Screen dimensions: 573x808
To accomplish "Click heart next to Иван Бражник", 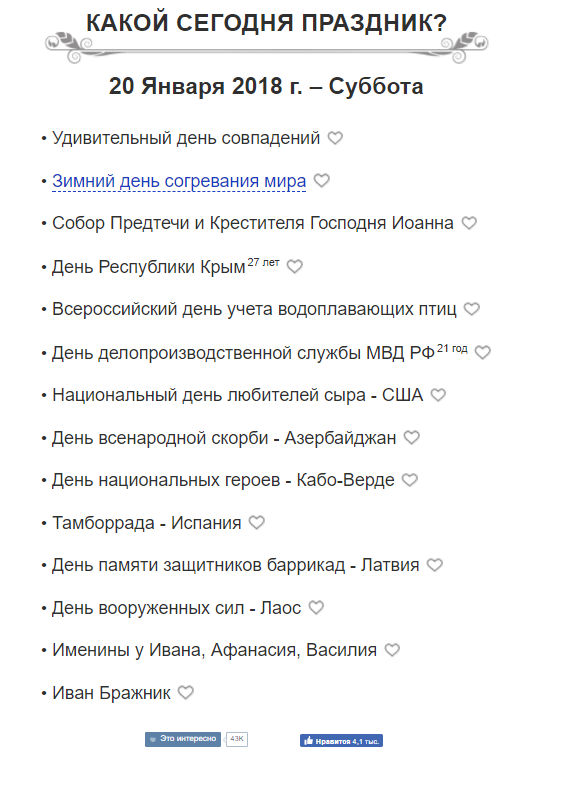I will pyautogui.click(x=186, y=693).
